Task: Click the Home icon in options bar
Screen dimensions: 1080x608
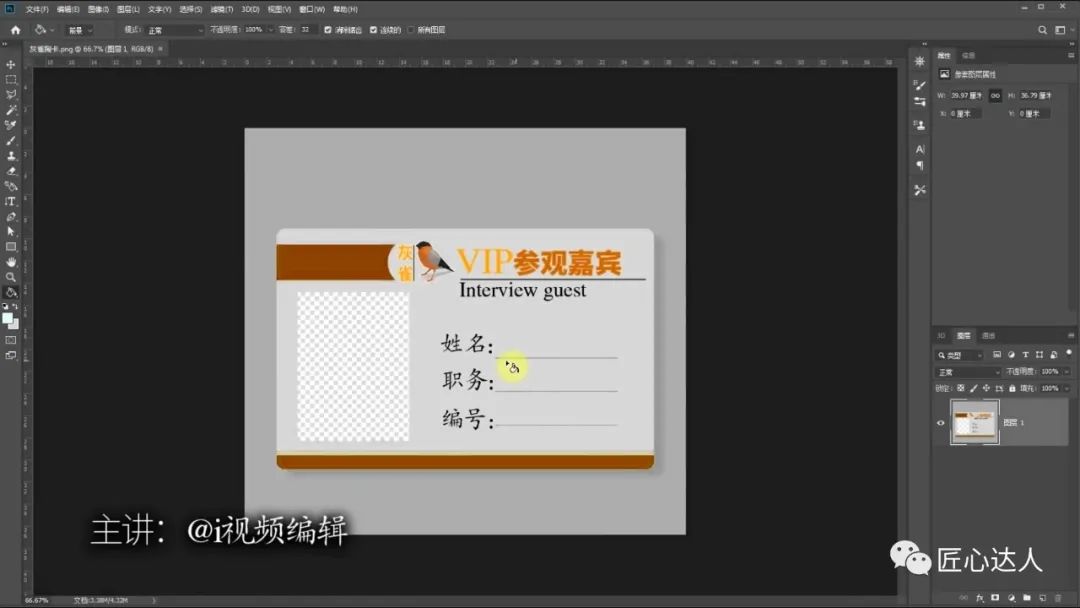Action: click(x=15, y=30)
